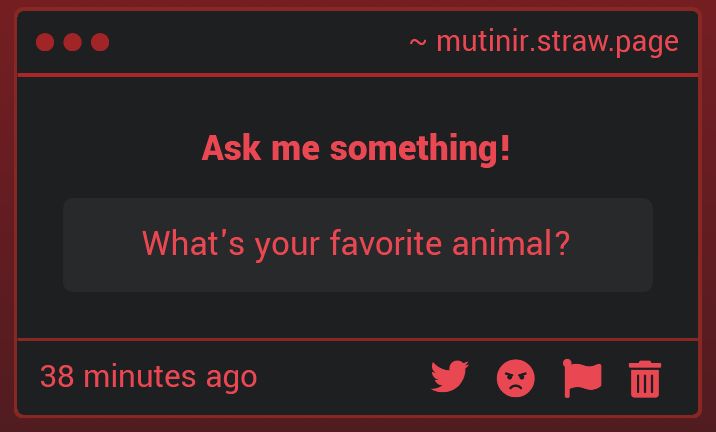Click the angry face block icon
Viewport: 716px width, 432px height.
coord(516,378)
